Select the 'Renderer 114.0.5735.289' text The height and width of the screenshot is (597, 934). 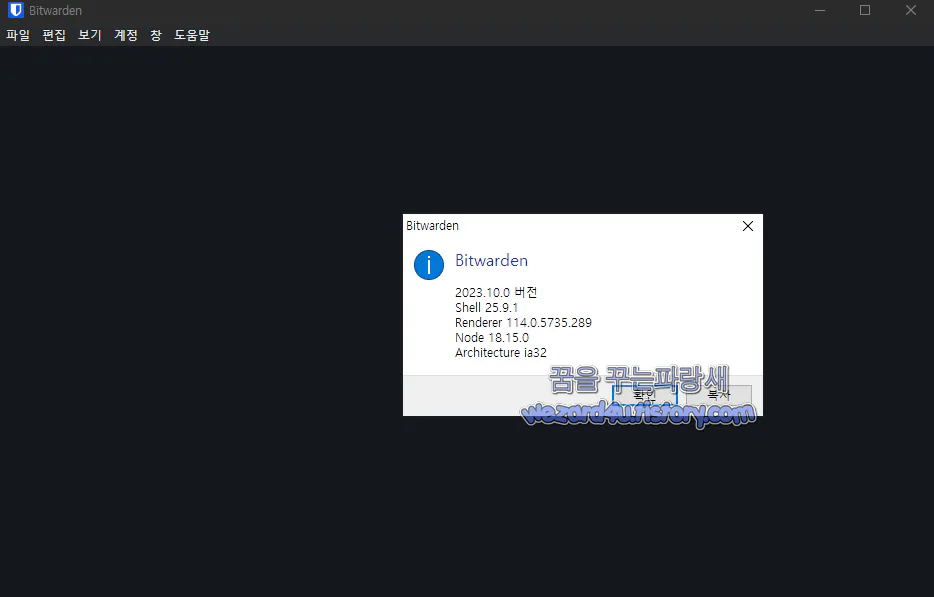[x=524, y=322]
